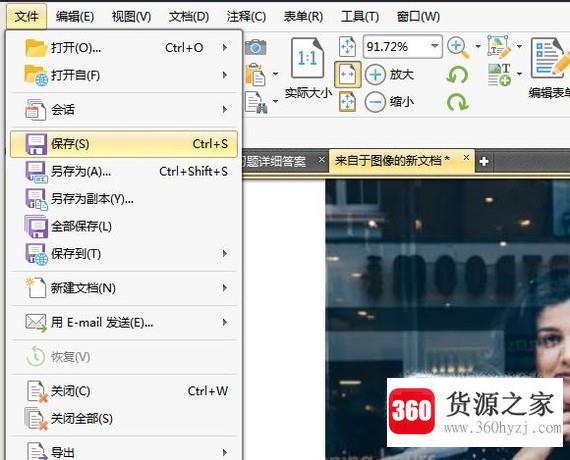The width and height of the screenshot is (570, 460).
Task: Click the open folder icon beside 打开(O)
Action: 36,48
